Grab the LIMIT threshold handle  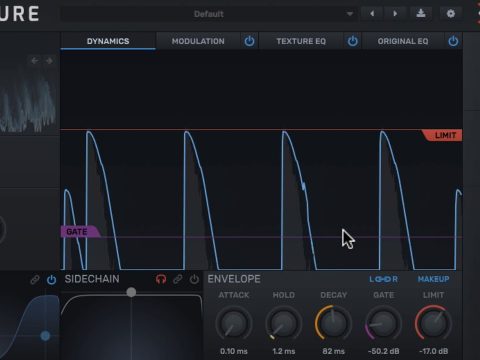[442, 135]
